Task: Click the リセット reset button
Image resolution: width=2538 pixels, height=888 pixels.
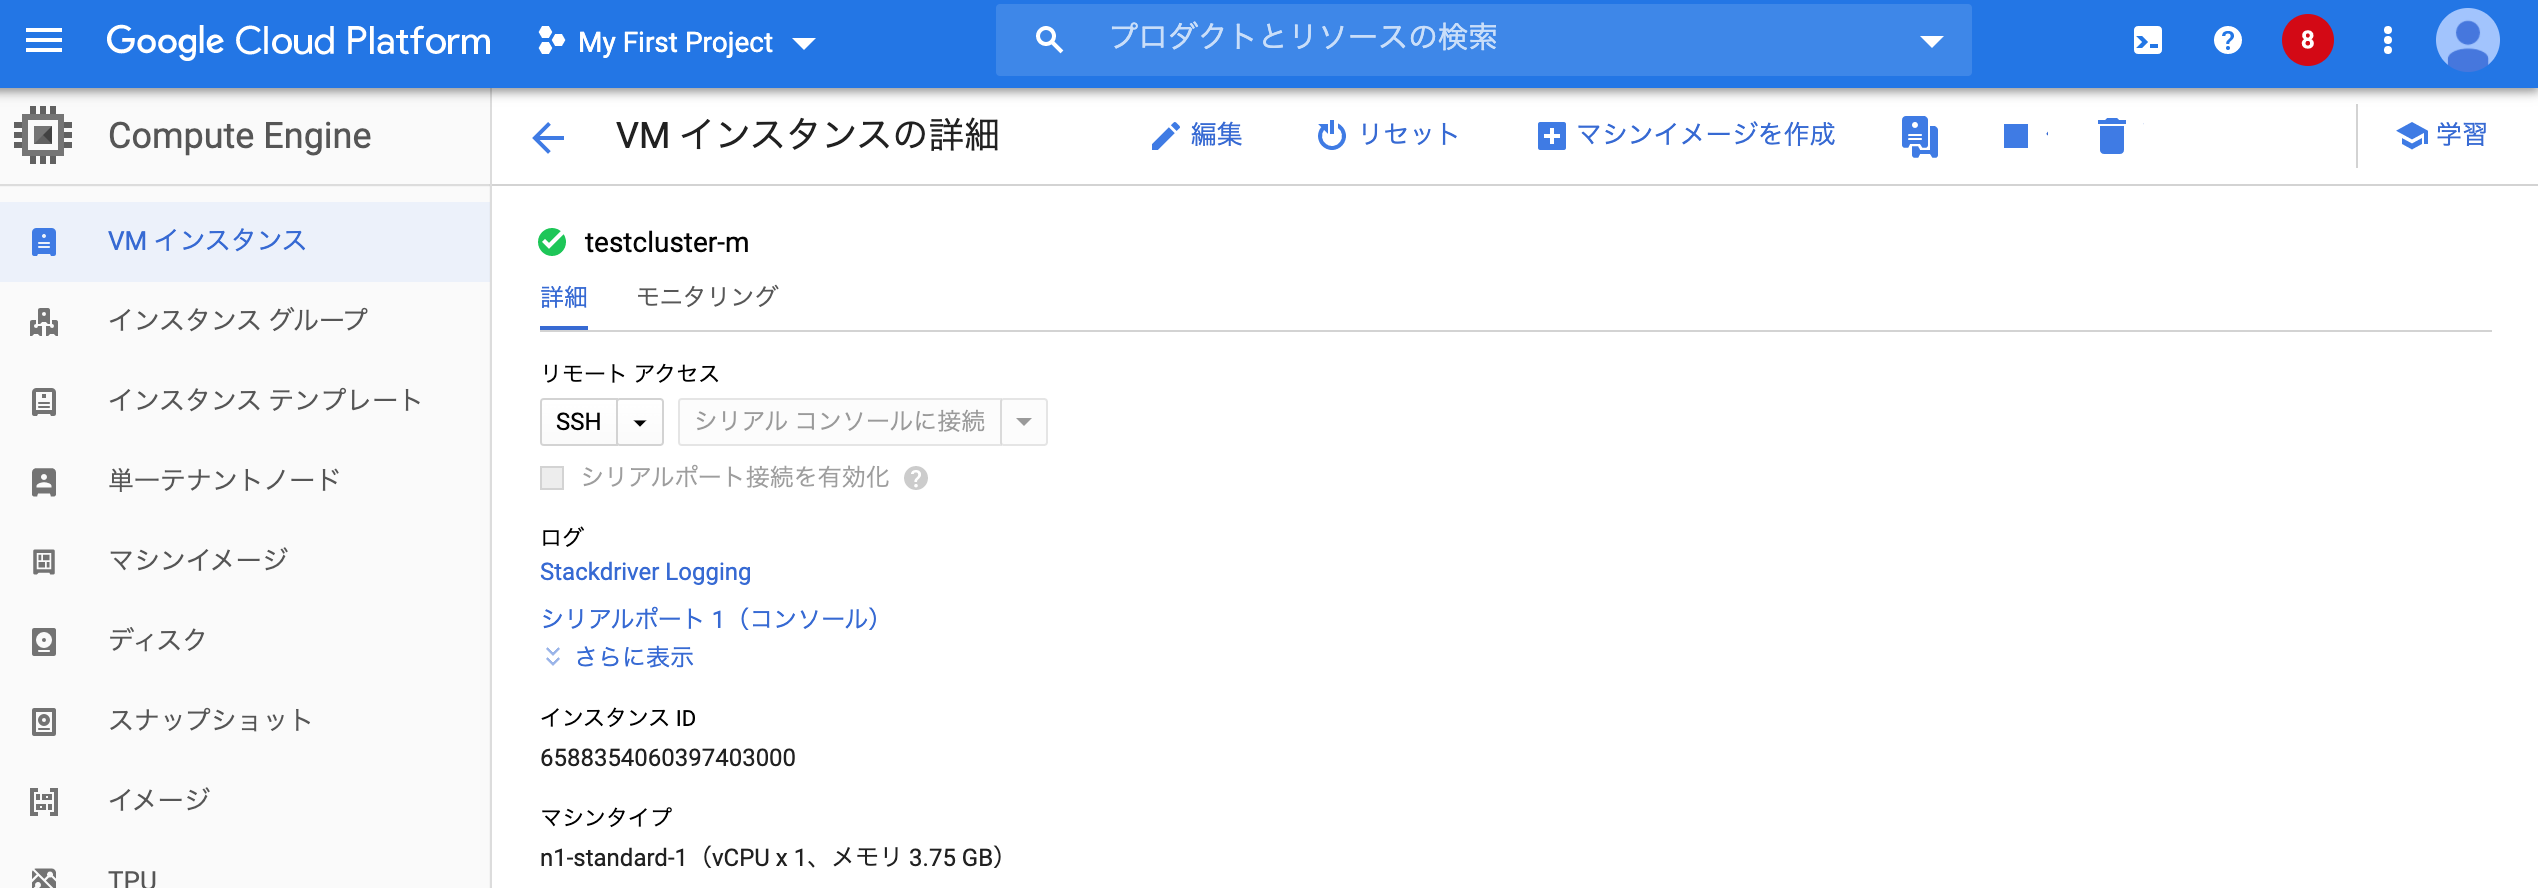Action: coord(1388,135)
